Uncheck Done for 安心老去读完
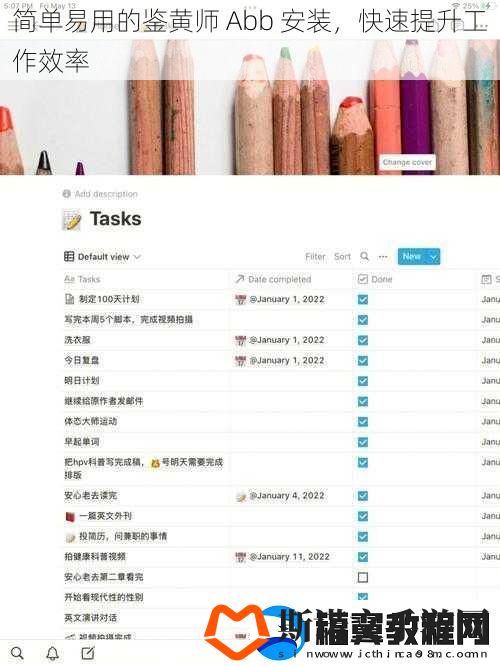500x666 pixels. (363, 496)
